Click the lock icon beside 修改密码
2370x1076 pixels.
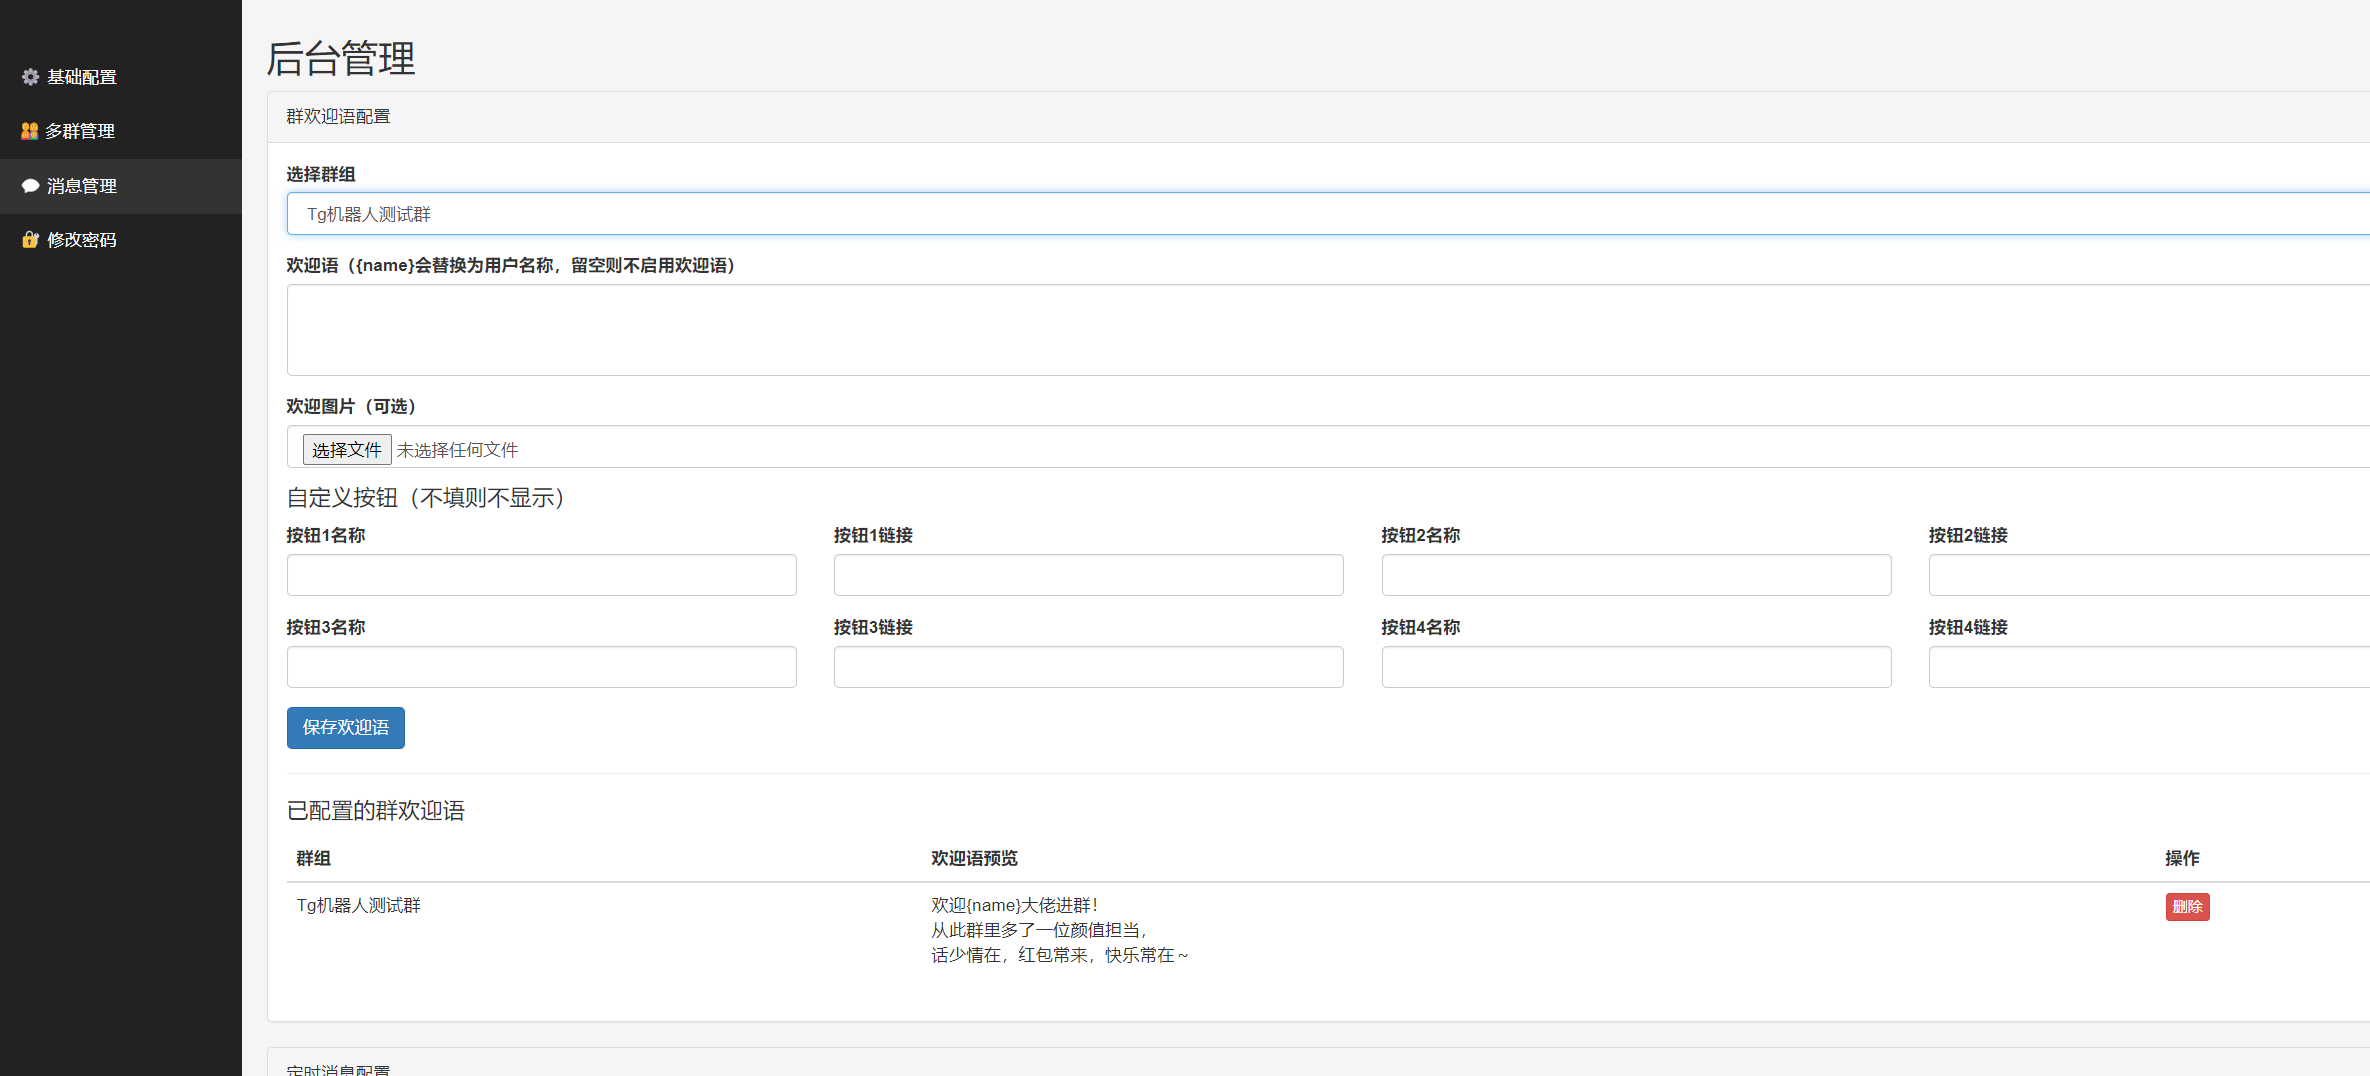click(30, 240)
